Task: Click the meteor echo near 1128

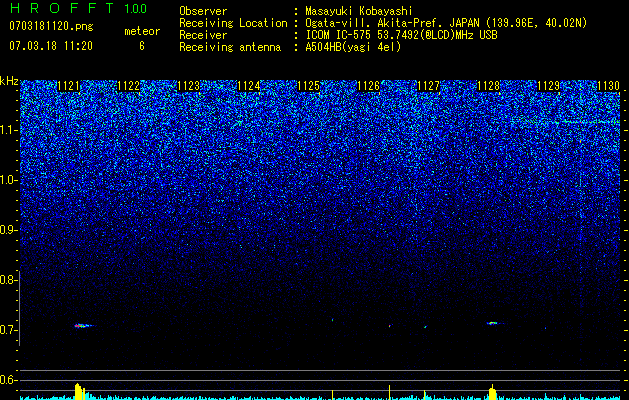Action: 493,323
